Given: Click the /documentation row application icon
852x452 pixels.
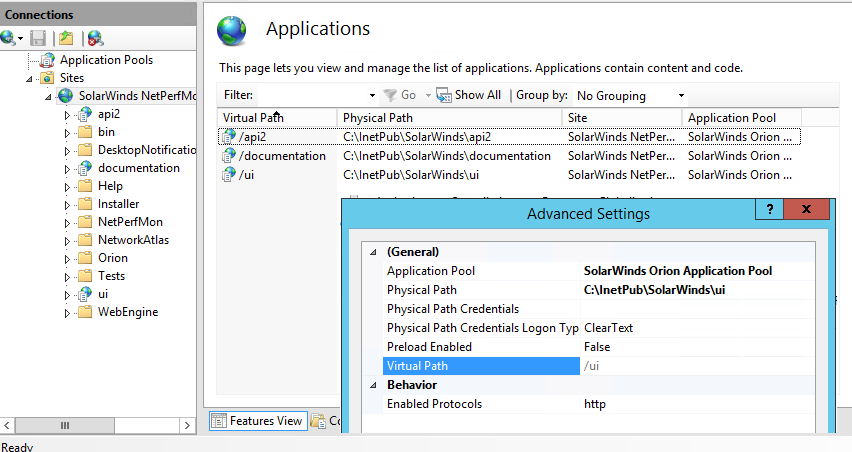Looking at the screenshot, I should point(229,155).
